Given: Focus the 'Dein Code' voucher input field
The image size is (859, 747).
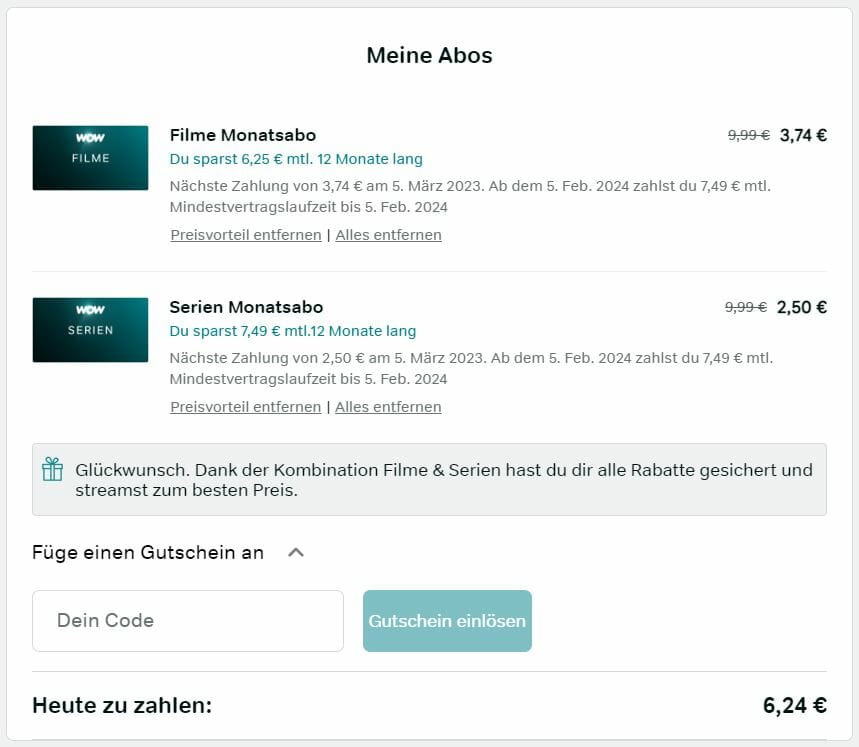Looking at the screenshot, I should tap(188, 621).
